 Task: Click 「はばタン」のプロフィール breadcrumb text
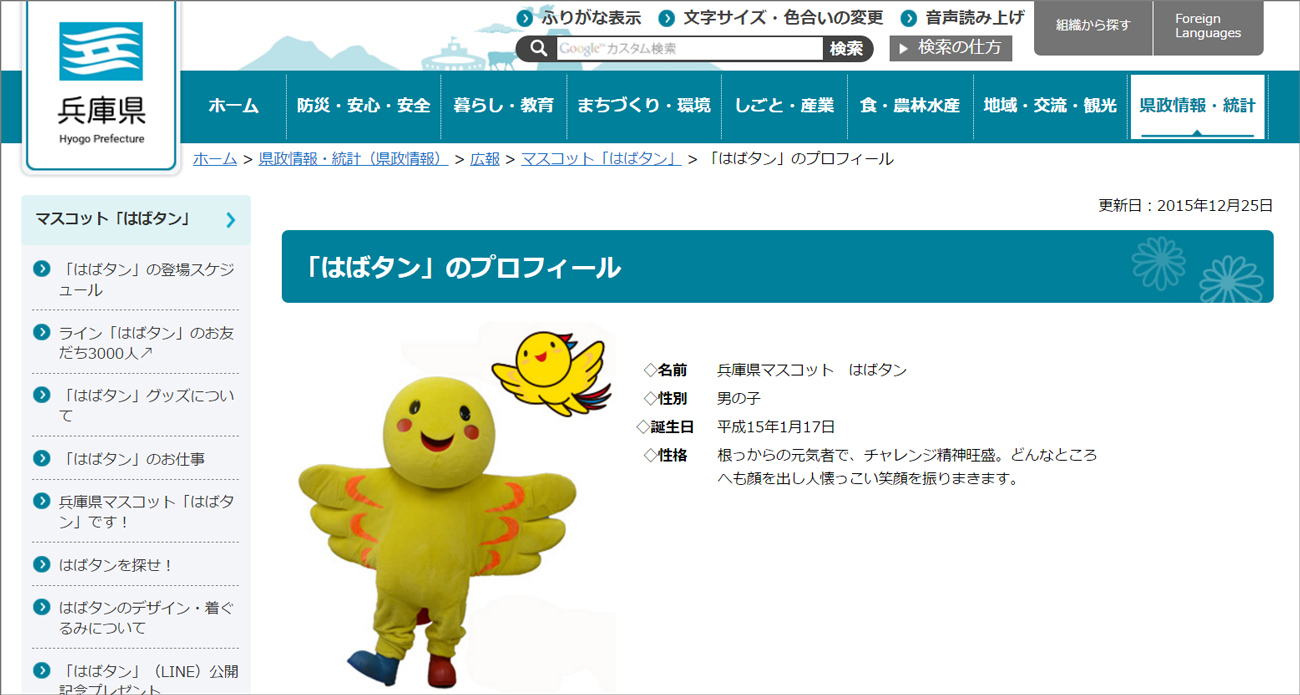click(800, 159)
